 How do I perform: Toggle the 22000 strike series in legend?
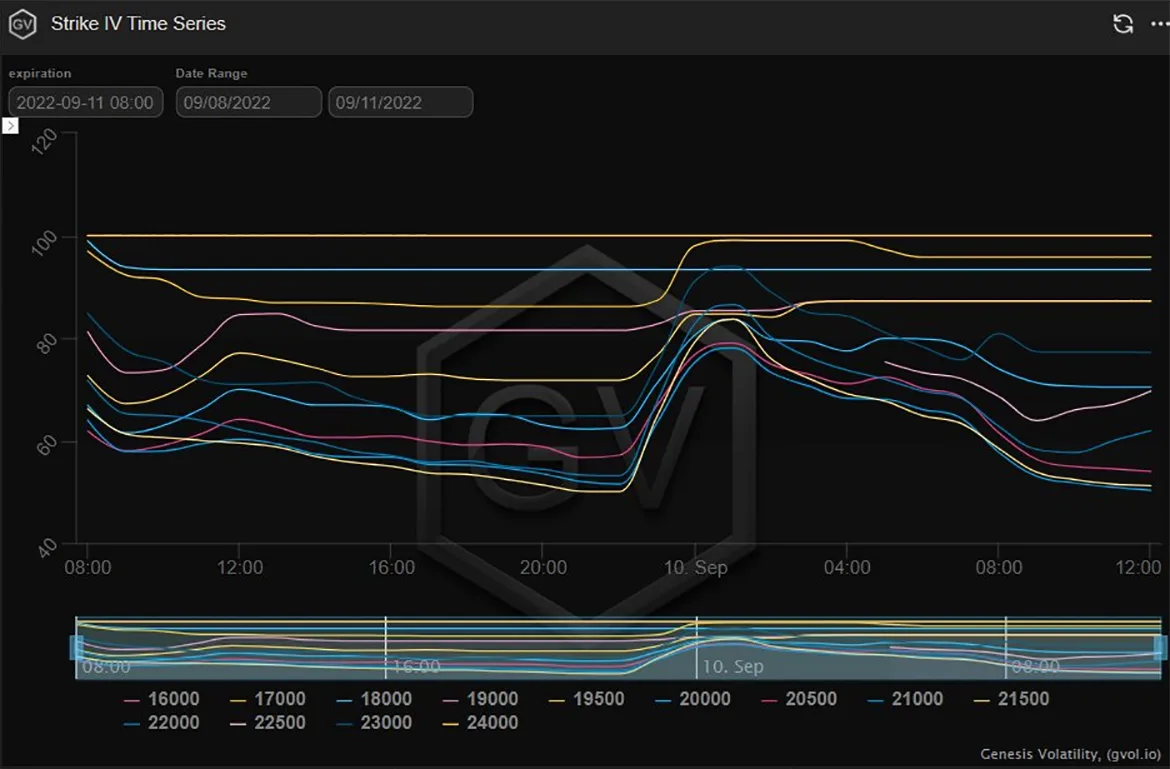162,723
